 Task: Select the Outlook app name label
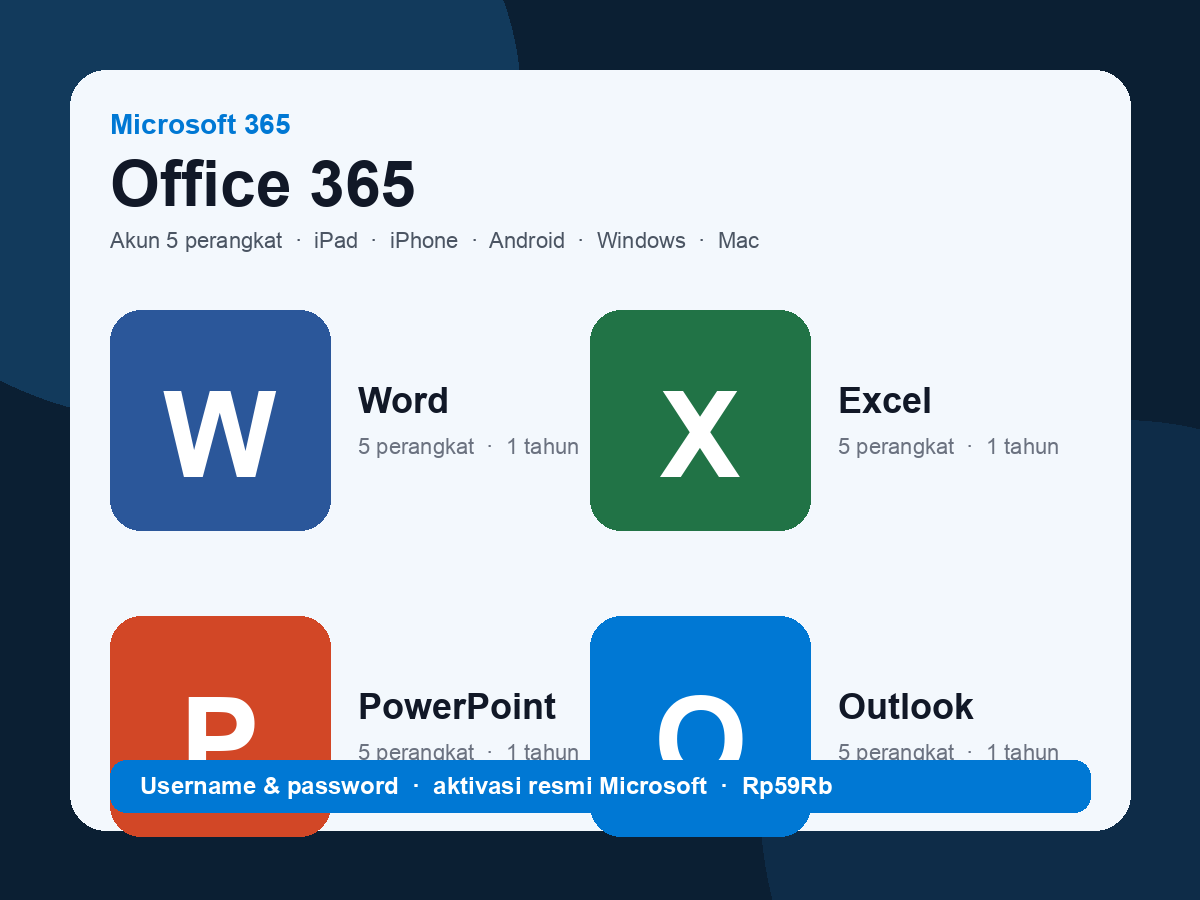[905, 707]
